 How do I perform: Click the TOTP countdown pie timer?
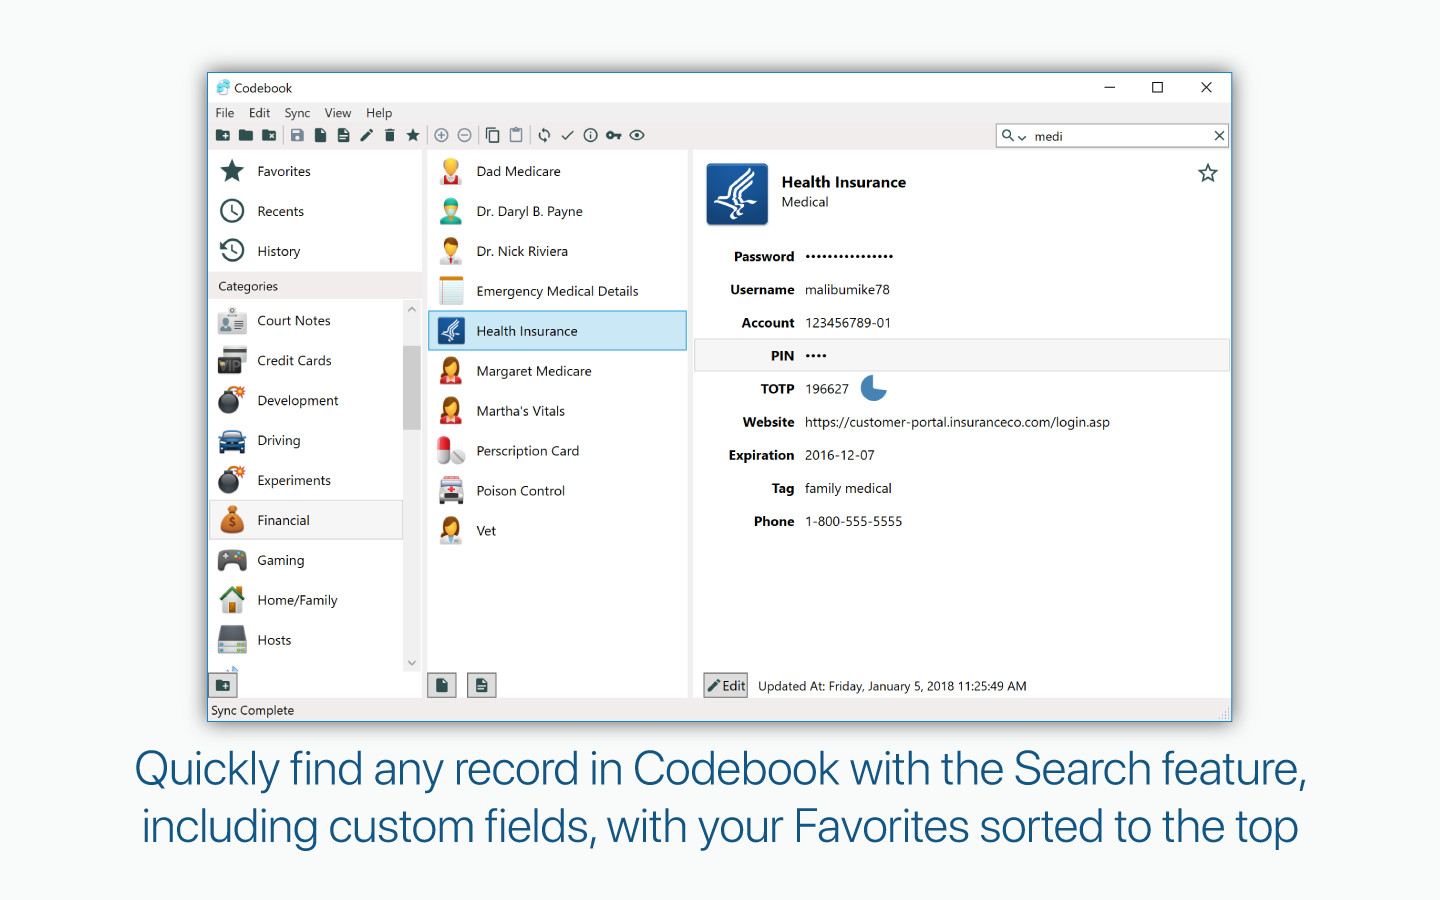tap(874, 388)
